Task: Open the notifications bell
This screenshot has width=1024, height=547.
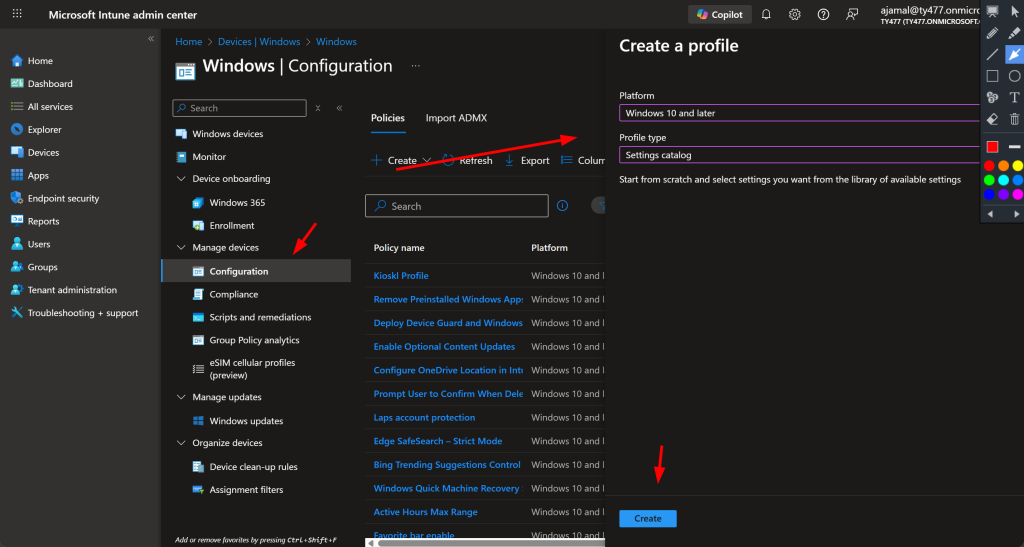Action: [x=766, y=15]
